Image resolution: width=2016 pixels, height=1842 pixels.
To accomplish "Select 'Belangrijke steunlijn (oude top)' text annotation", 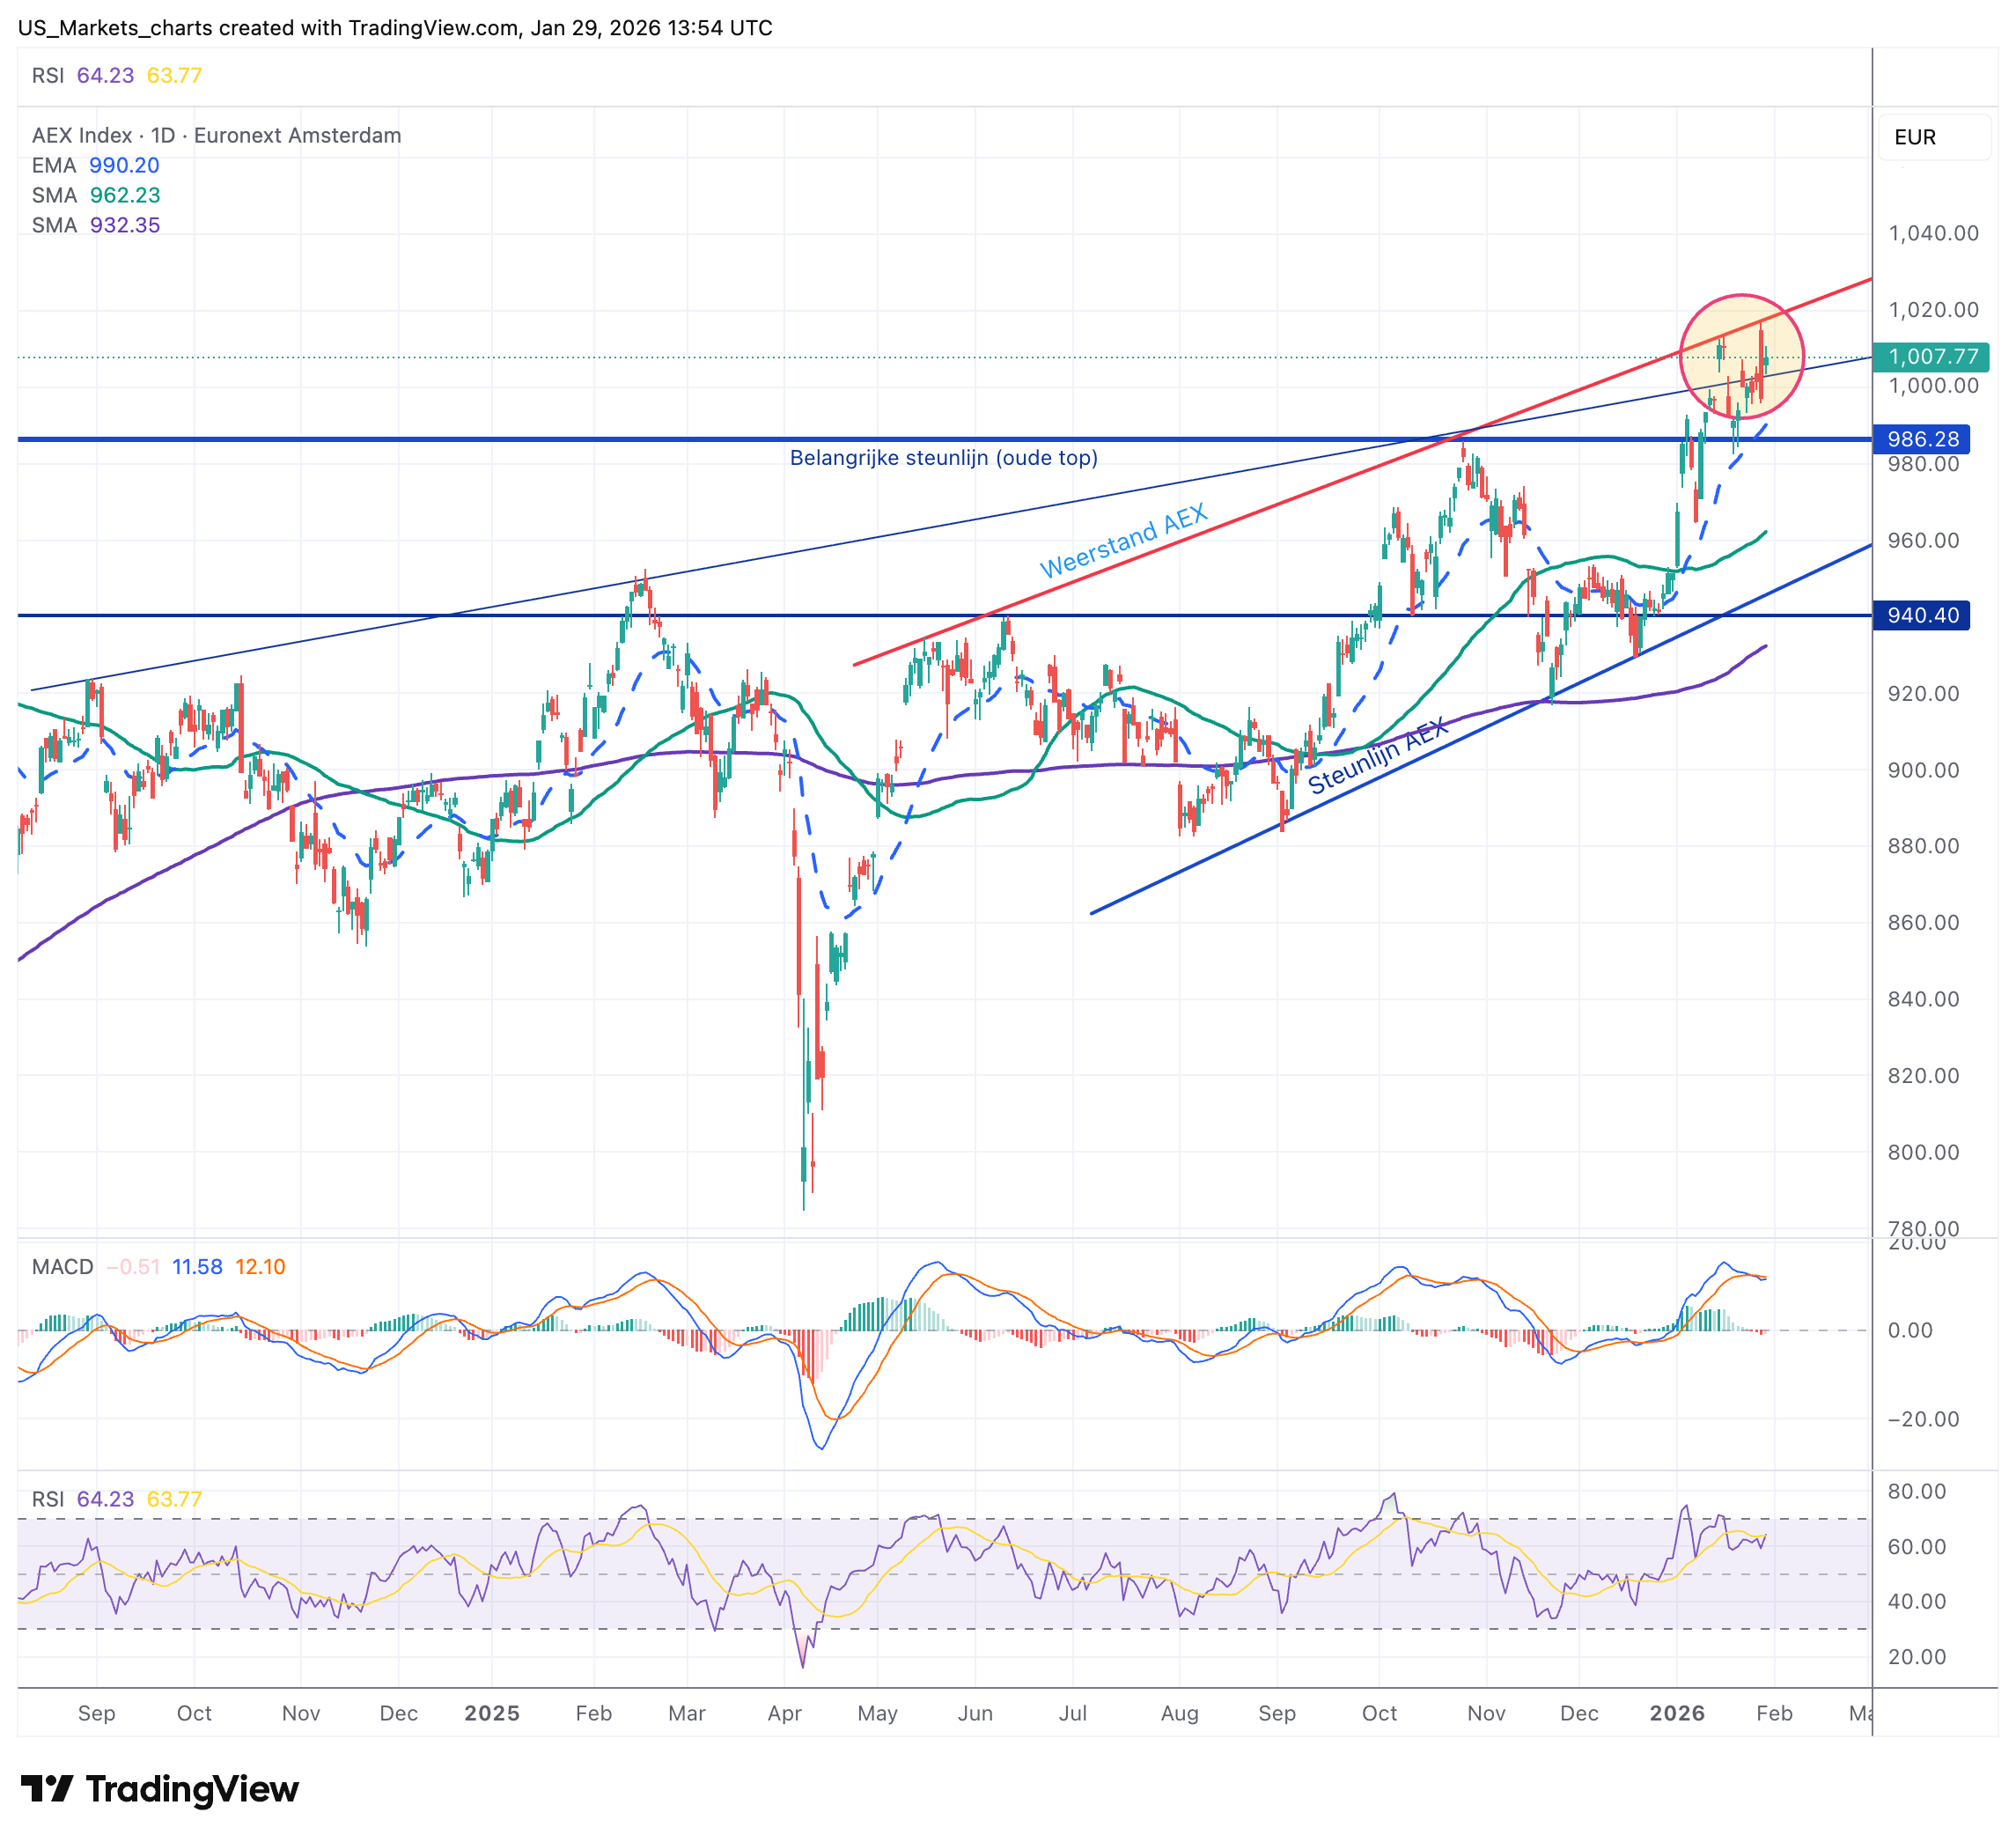I will 943,458.
